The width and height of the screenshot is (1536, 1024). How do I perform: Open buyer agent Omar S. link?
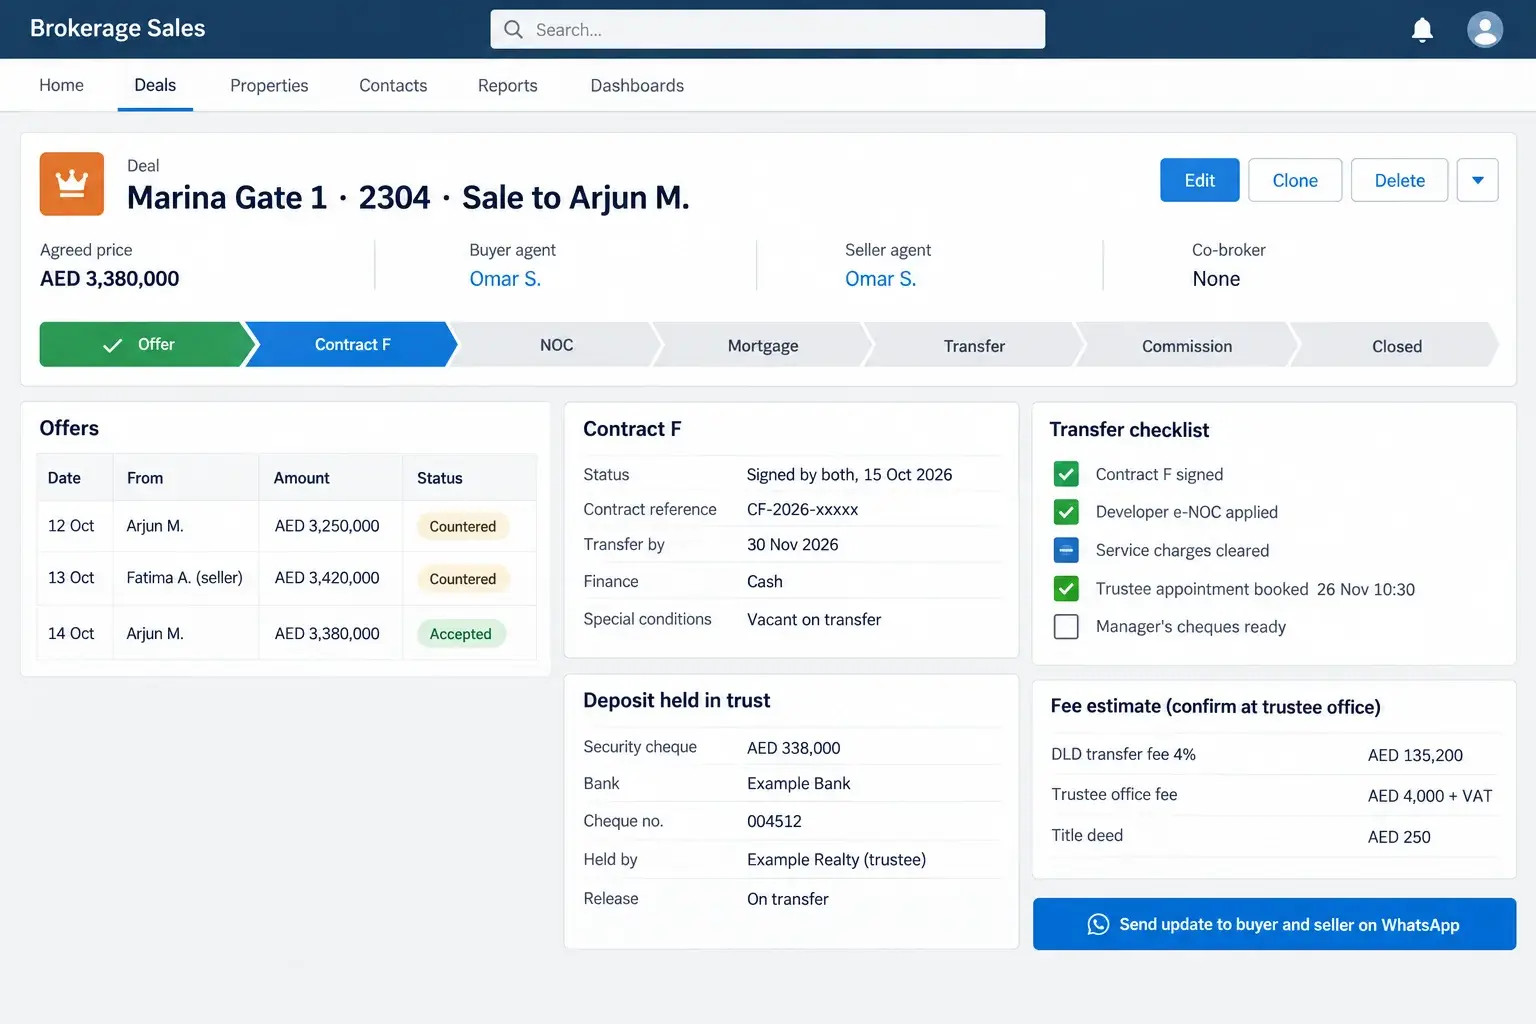tap(505, 279)
